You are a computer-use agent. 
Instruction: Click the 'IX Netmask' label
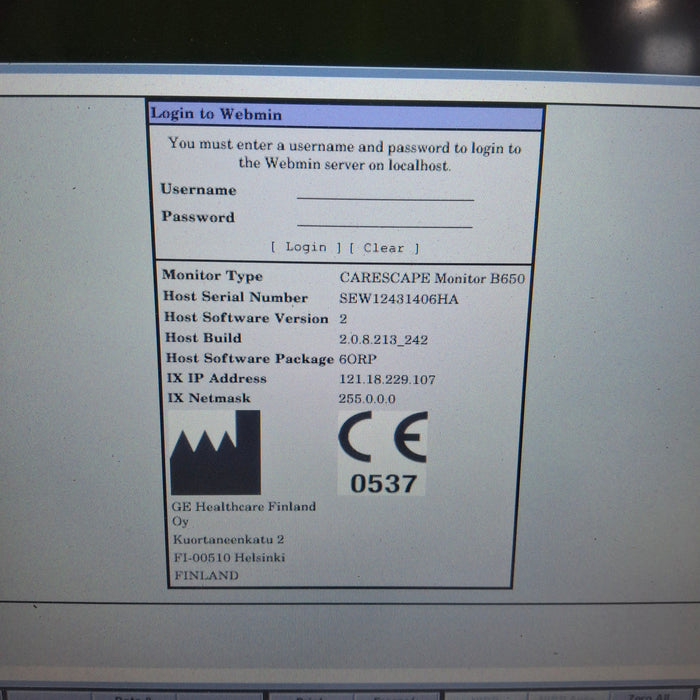(209, 398)
